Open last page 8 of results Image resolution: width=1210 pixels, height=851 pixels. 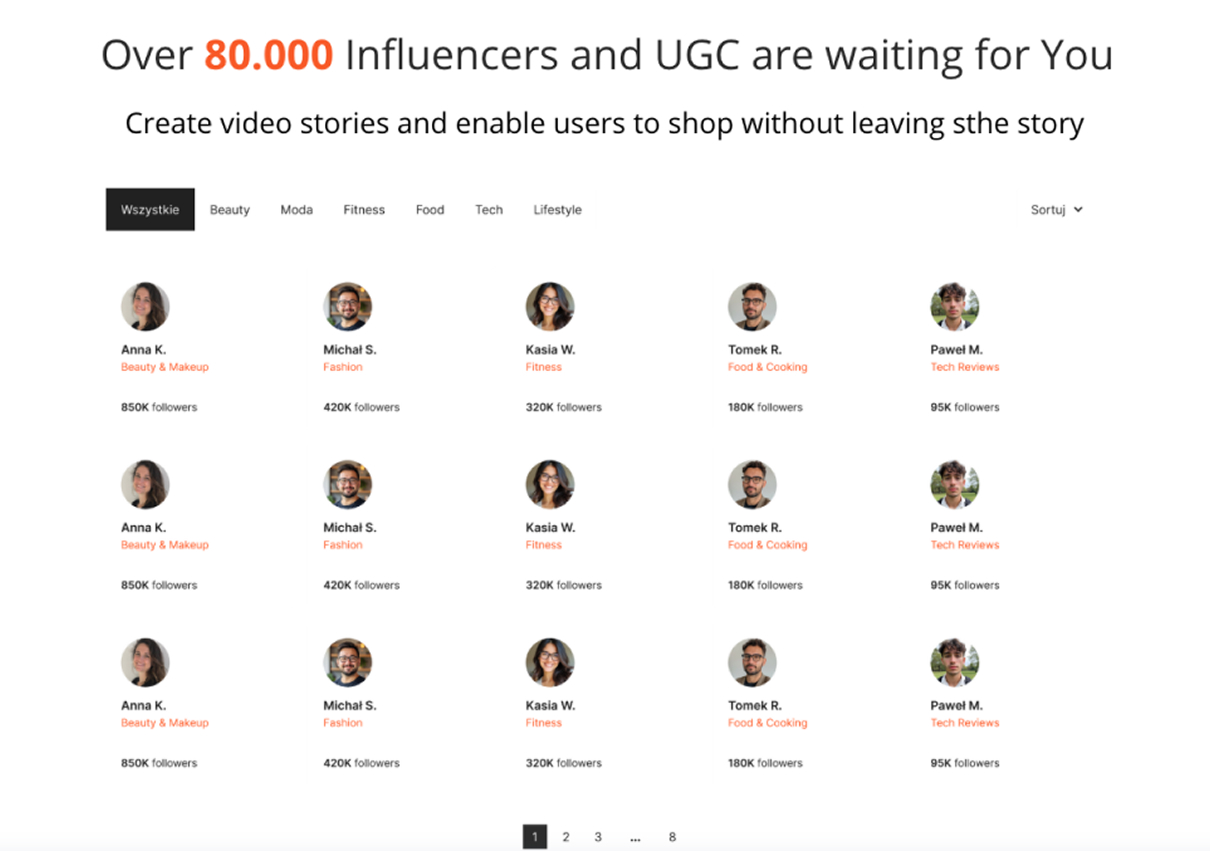click(672, 837)
